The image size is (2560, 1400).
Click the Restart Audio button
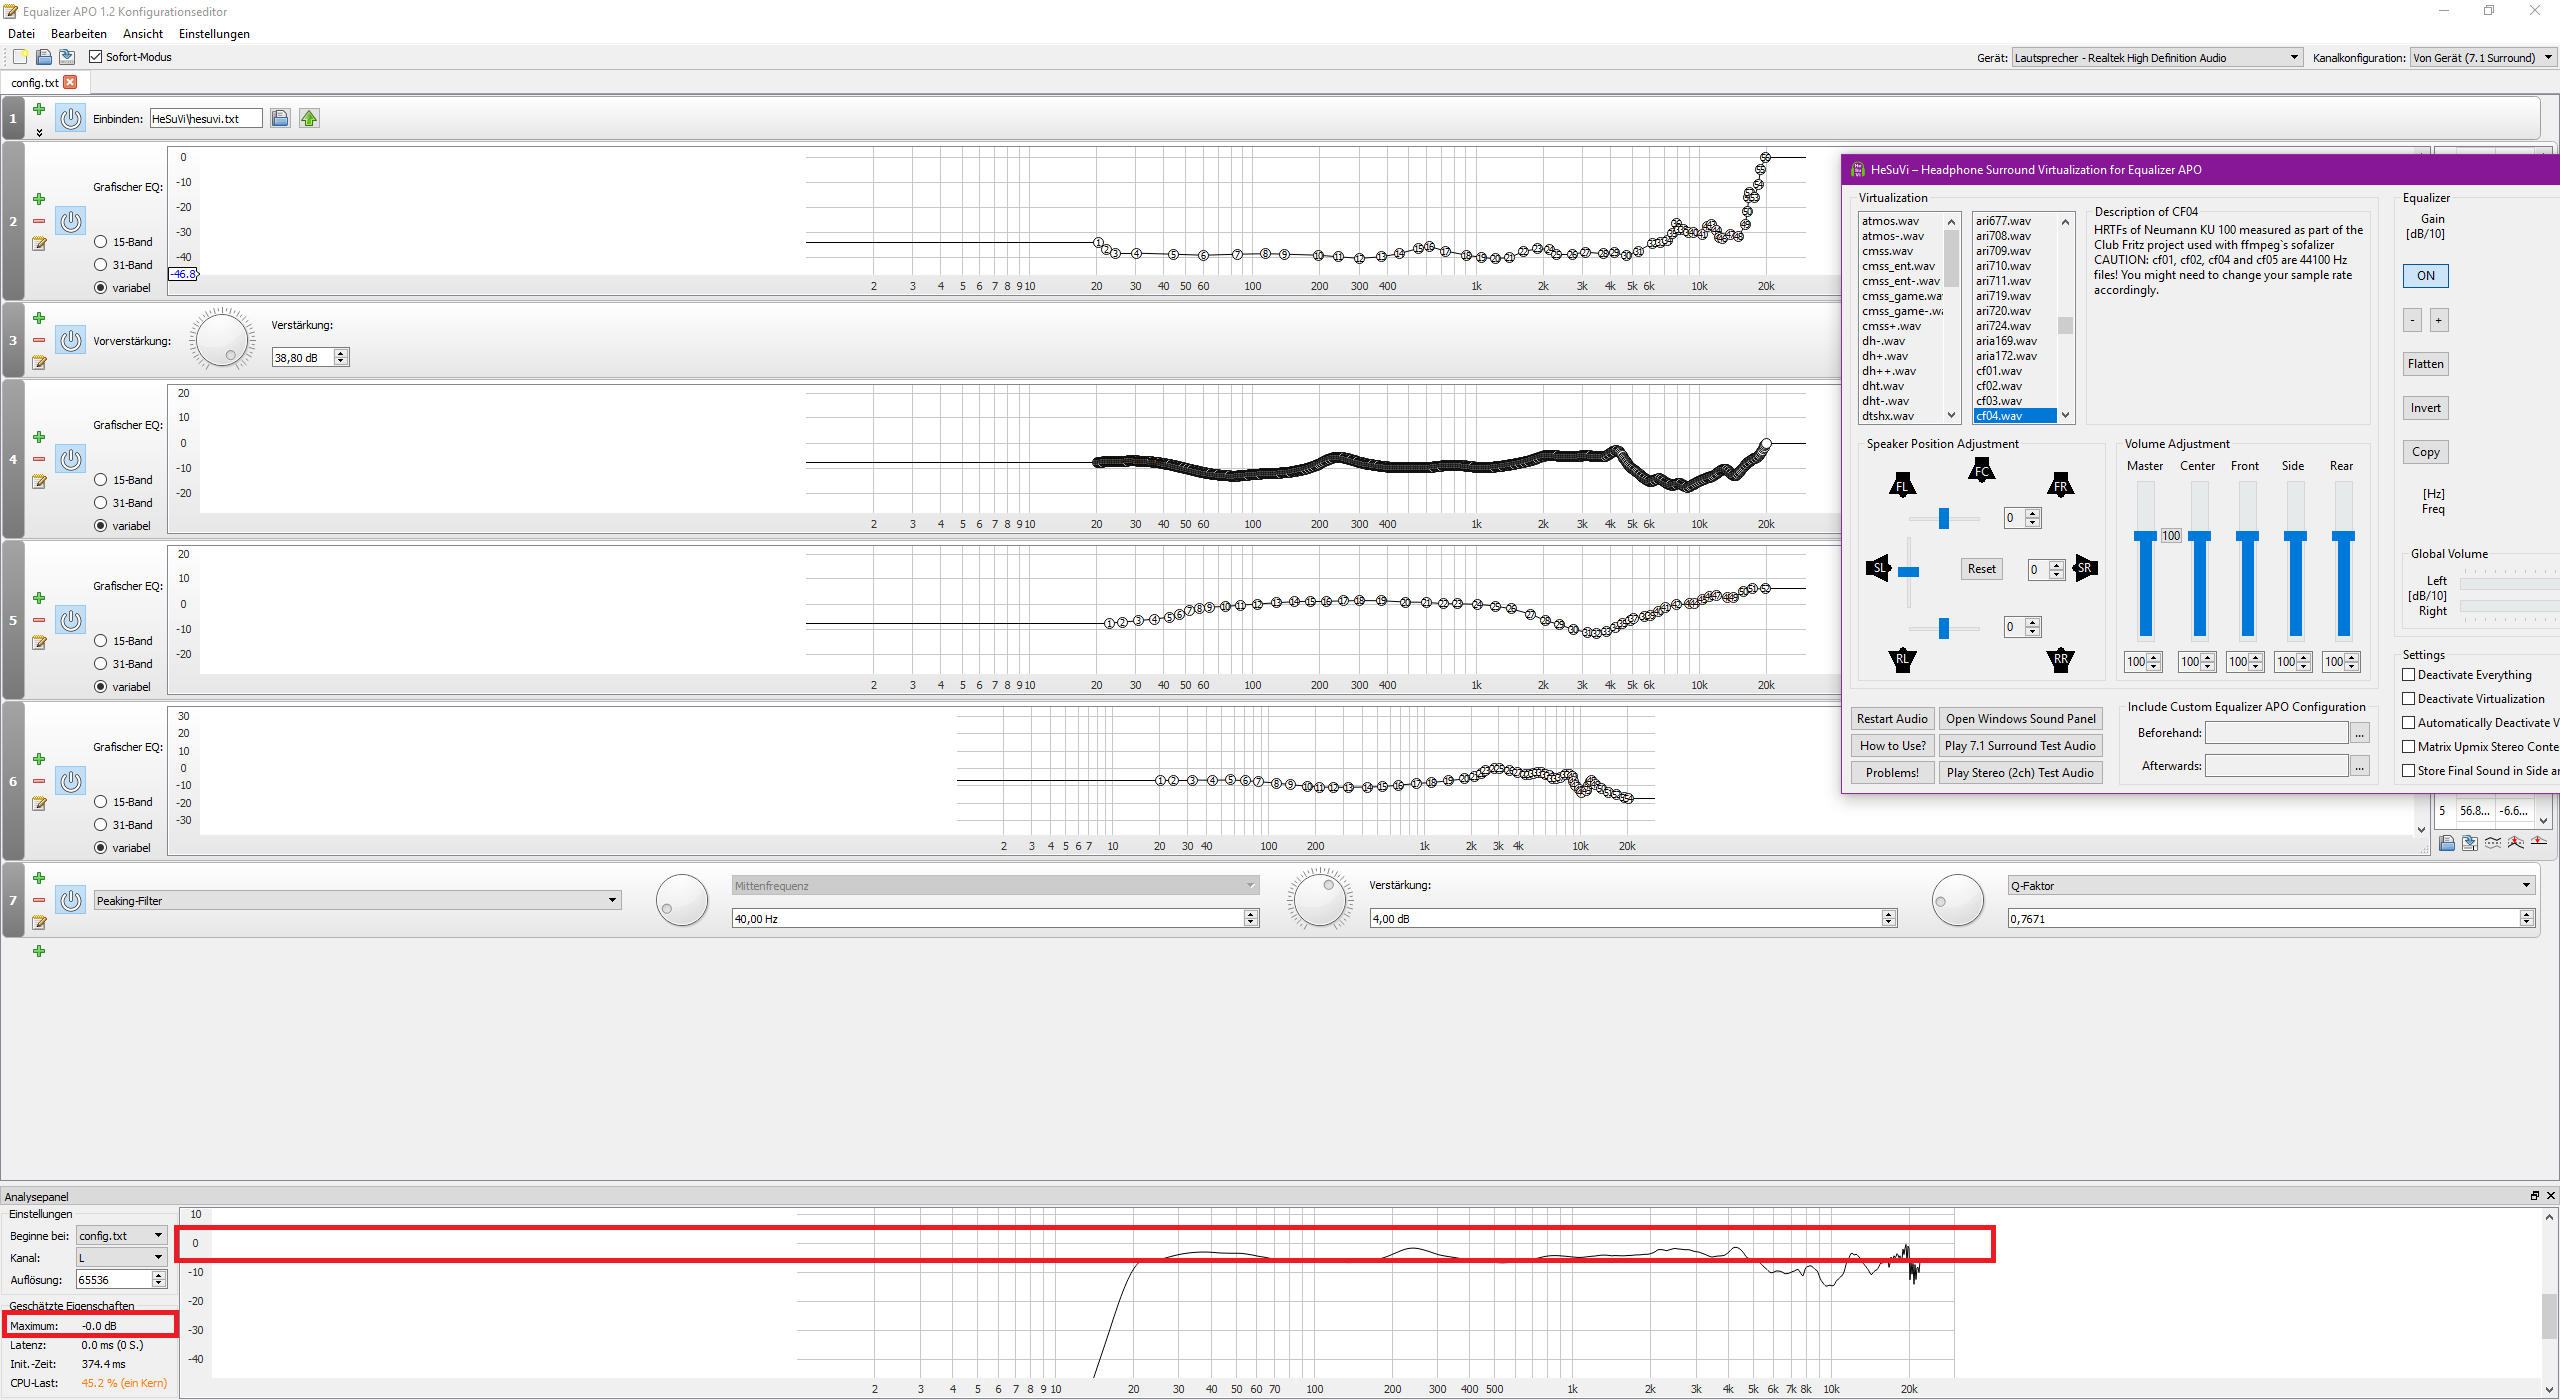click(x=1891, y=719)
